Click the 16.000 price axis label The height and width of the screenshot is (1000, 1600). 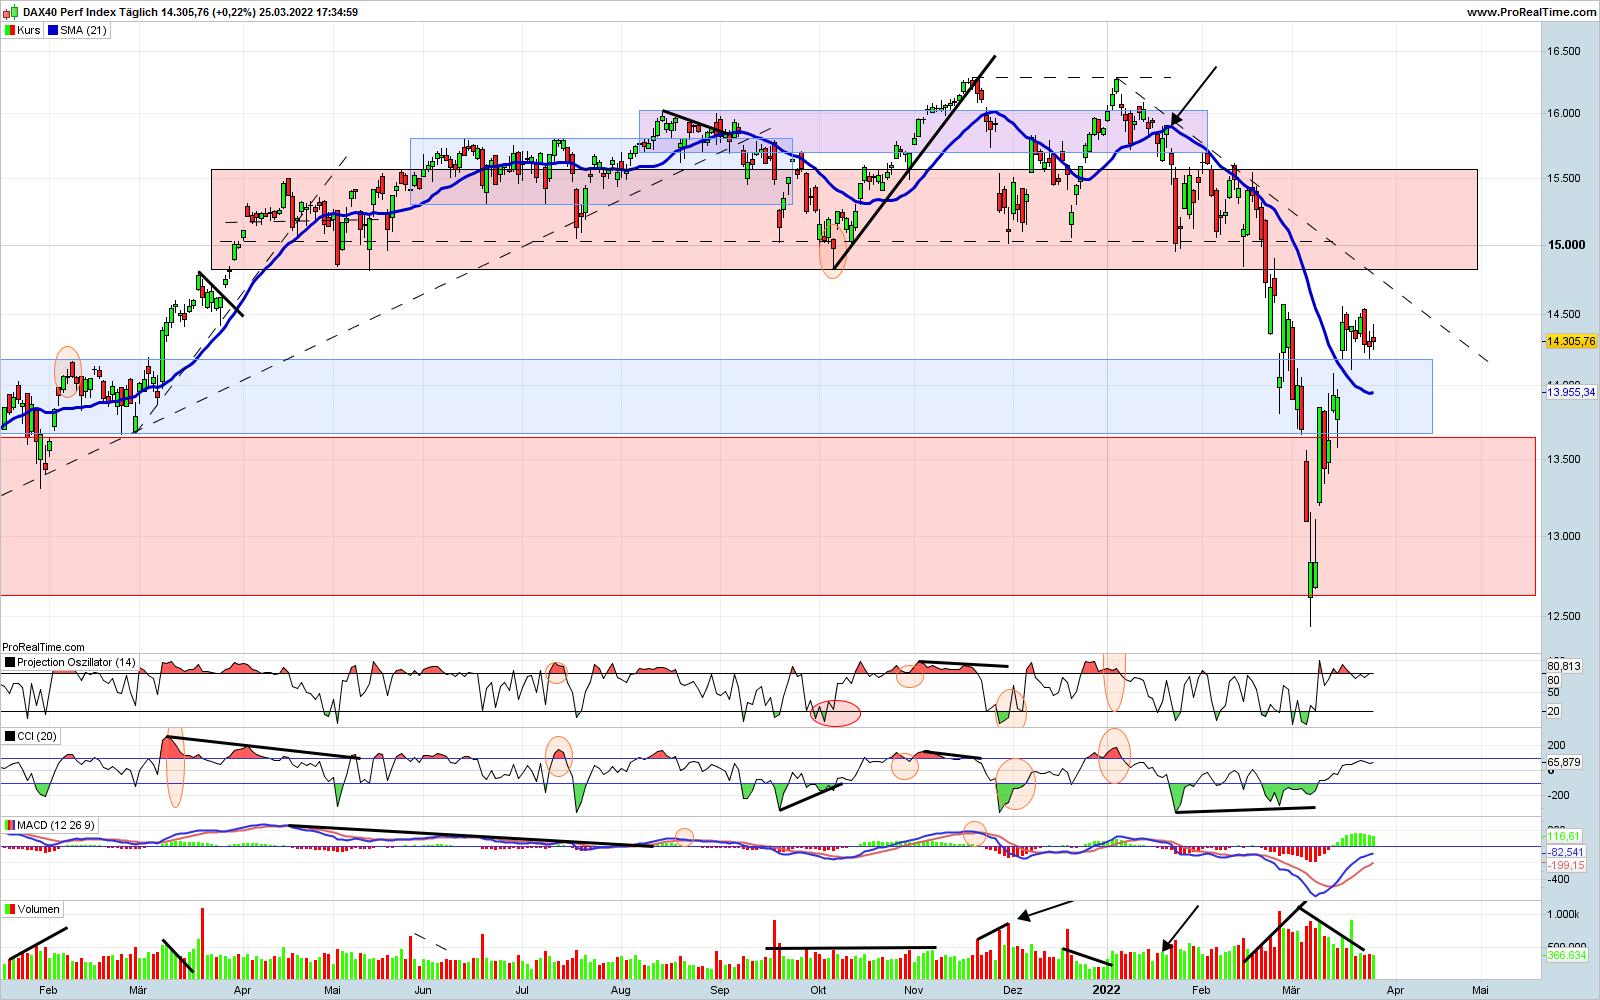pyautogui.click(x=1564, y=113)
